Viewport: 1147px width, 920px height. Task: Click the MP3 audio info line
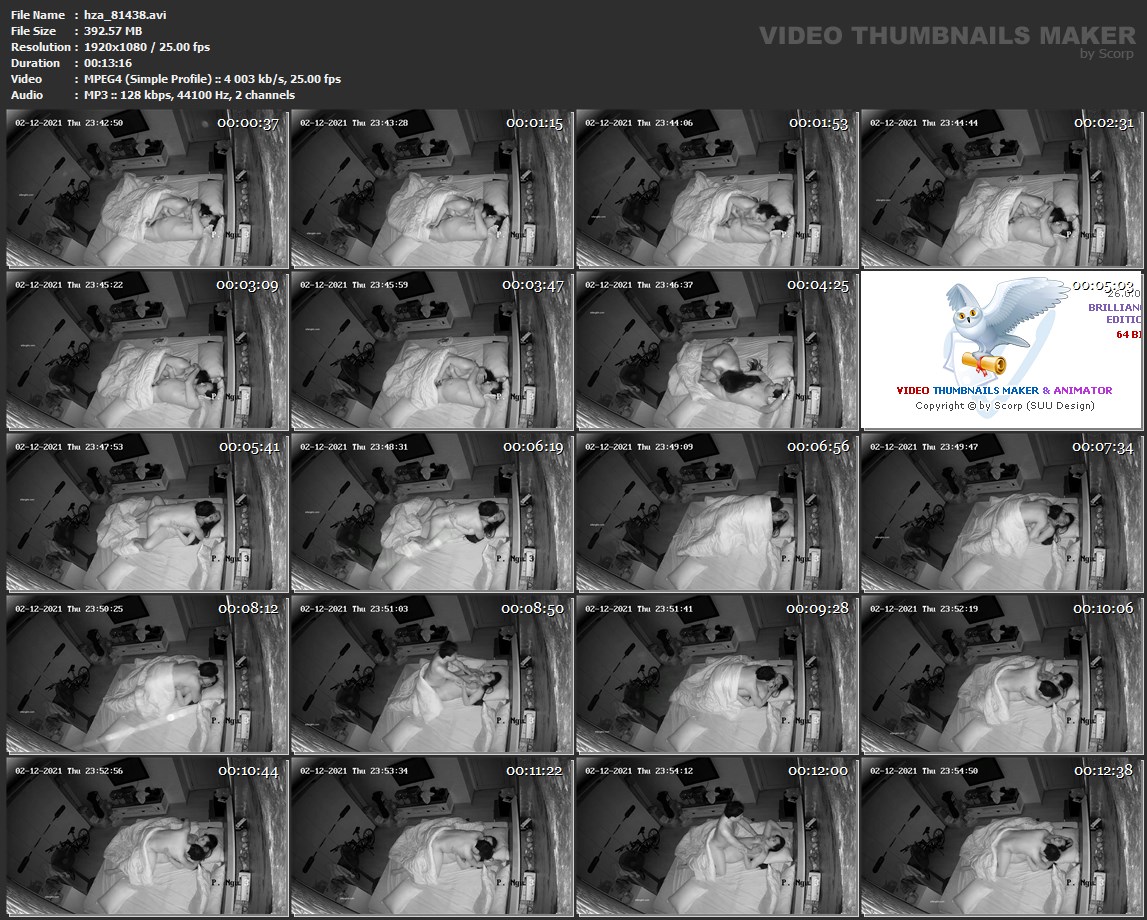[x=189, y=95]
